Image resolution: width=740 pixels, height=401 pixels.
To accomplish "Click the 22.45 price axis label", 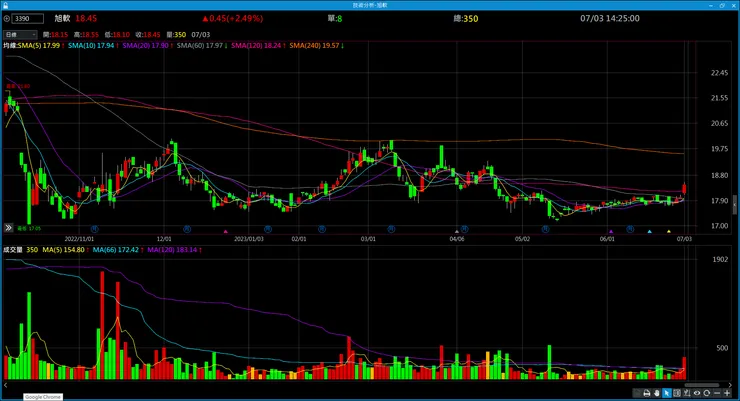I will (x=719, y=73).
